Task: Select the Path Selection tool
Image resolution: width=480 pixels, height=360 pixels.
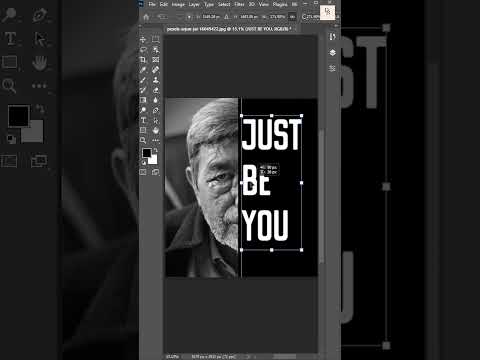Action: click(x=155, y=120)
